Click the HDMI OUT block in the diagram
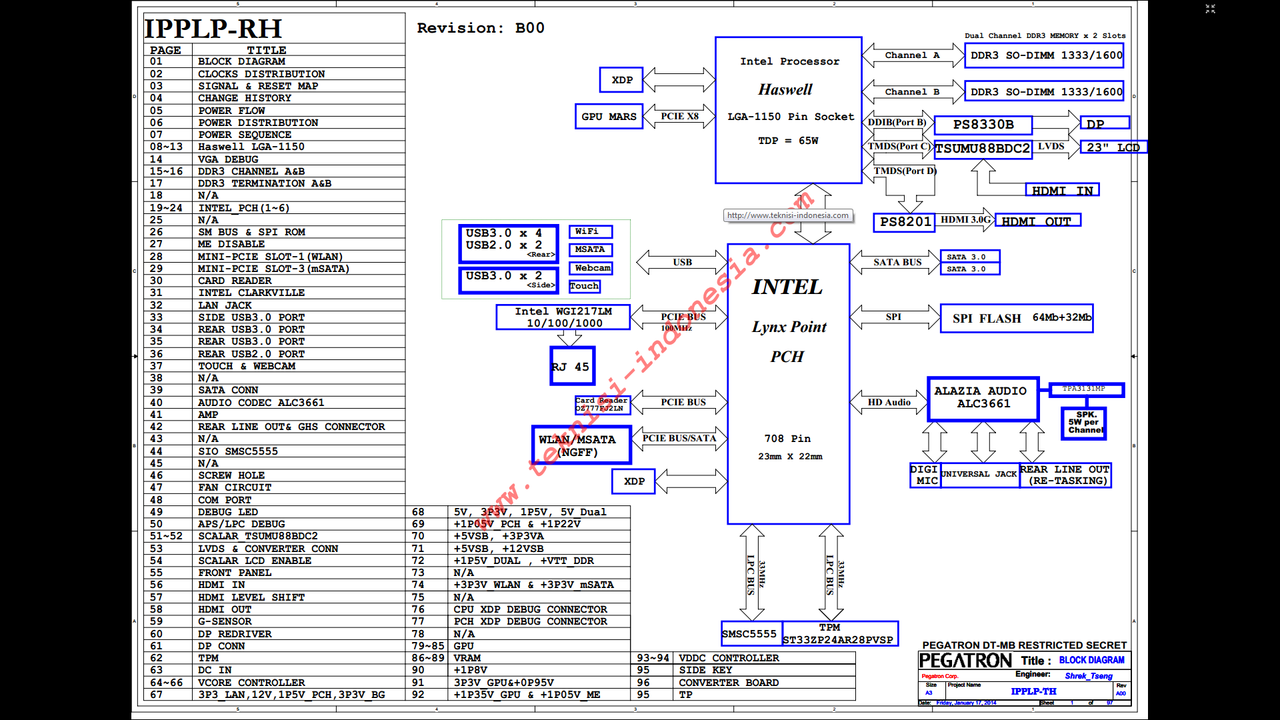The width and height of the screenshot is (1280, 720). click(1038, 221)
